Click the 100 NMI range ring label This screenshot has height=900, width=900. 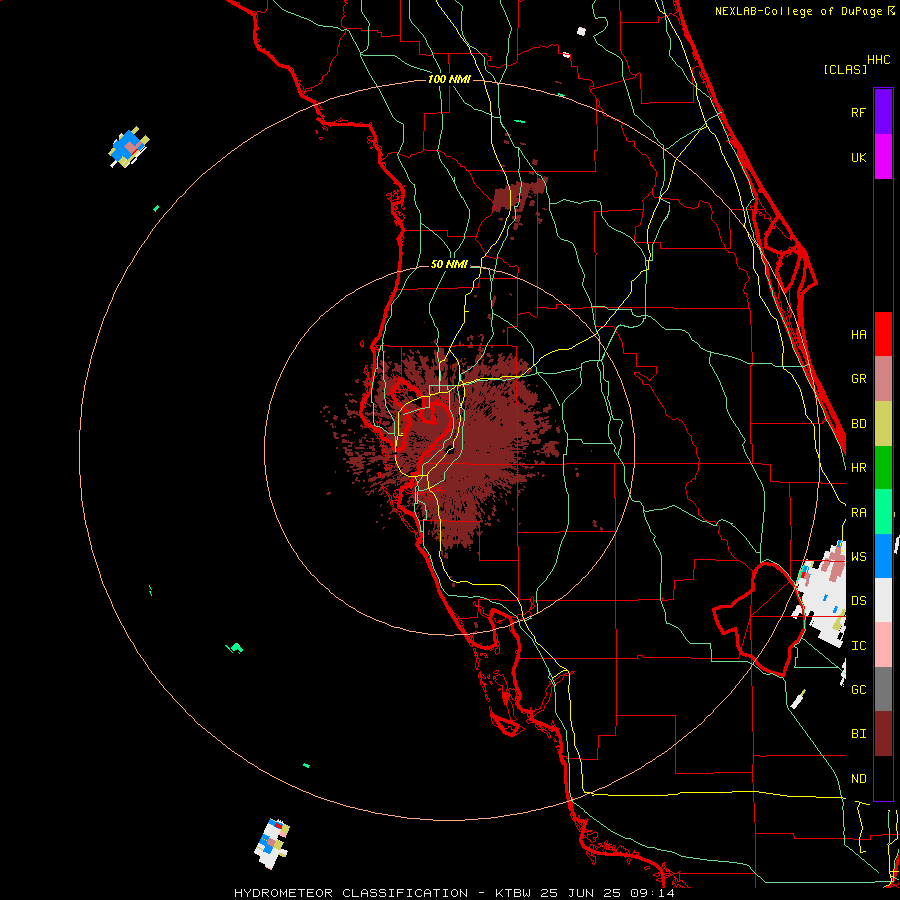pos(449,79)
